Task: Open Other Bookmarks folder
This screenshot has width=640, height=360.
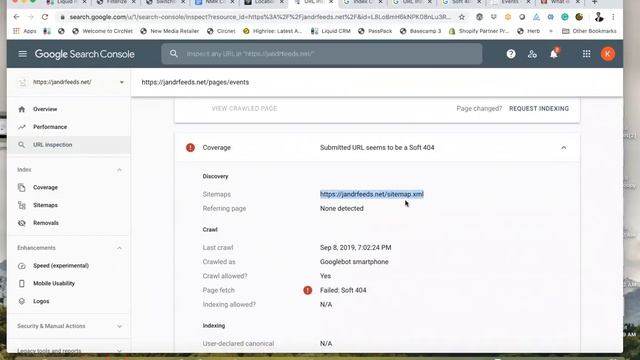Action: tap(589, 31)
